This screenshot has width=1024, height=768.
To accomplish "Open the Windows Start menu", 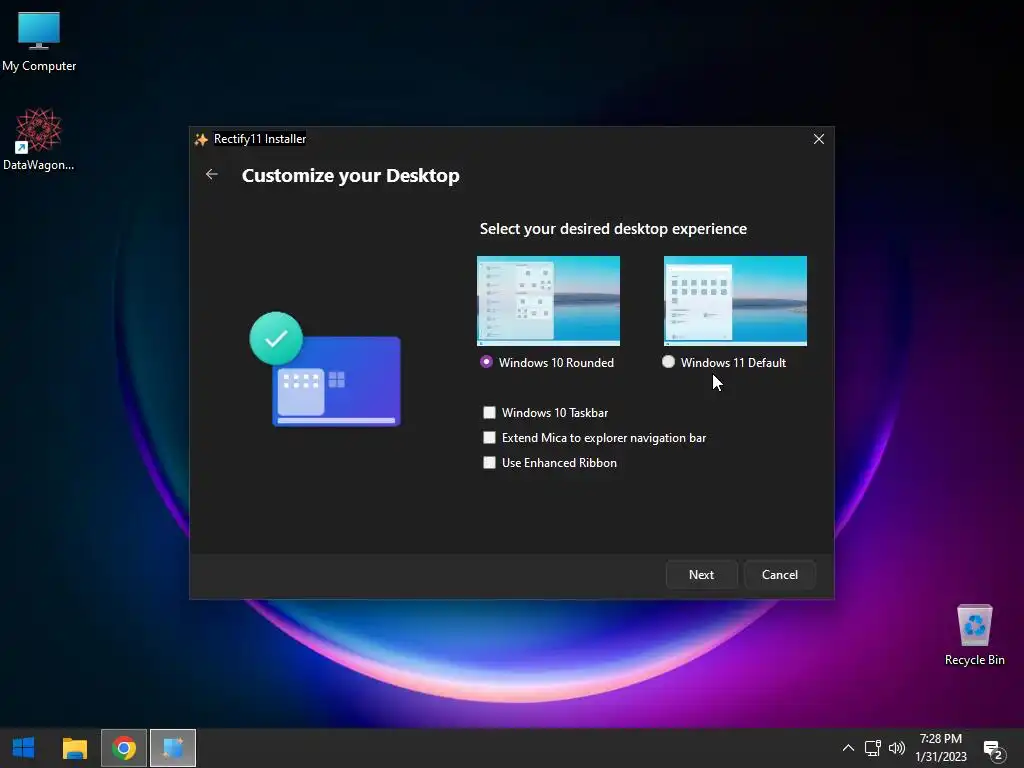I will [x=24, y=748].
